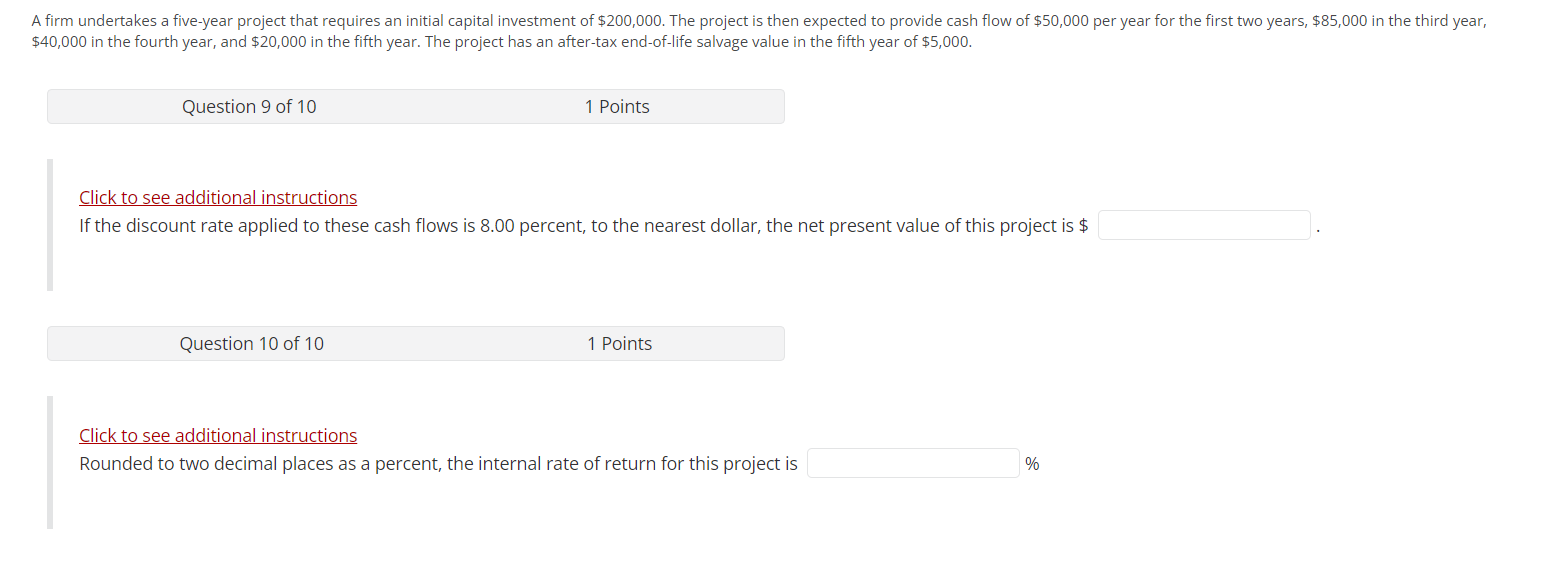The image size is (1543, 587).
Task: Click the dollar sign before the NPV box
Action: tap(1084, 225)
